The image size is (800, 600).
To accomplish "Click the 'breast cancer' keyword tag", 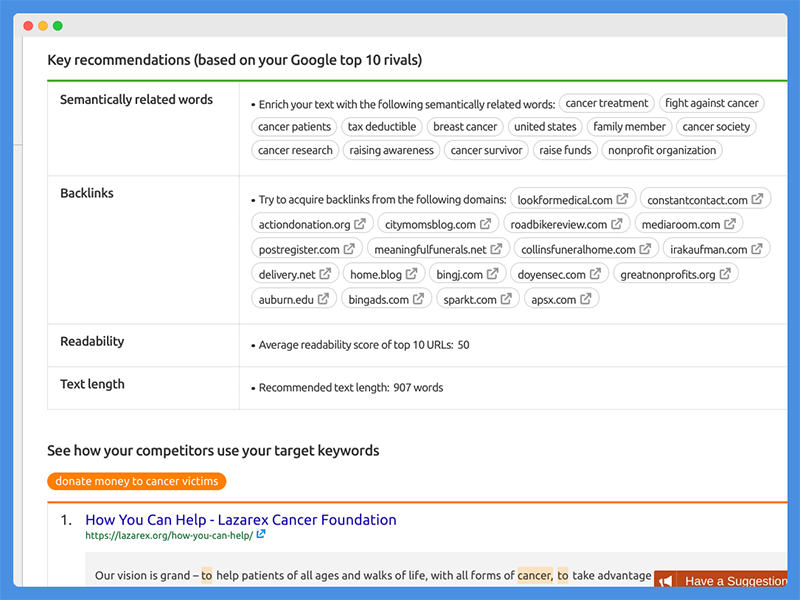I will click(465, 127).
